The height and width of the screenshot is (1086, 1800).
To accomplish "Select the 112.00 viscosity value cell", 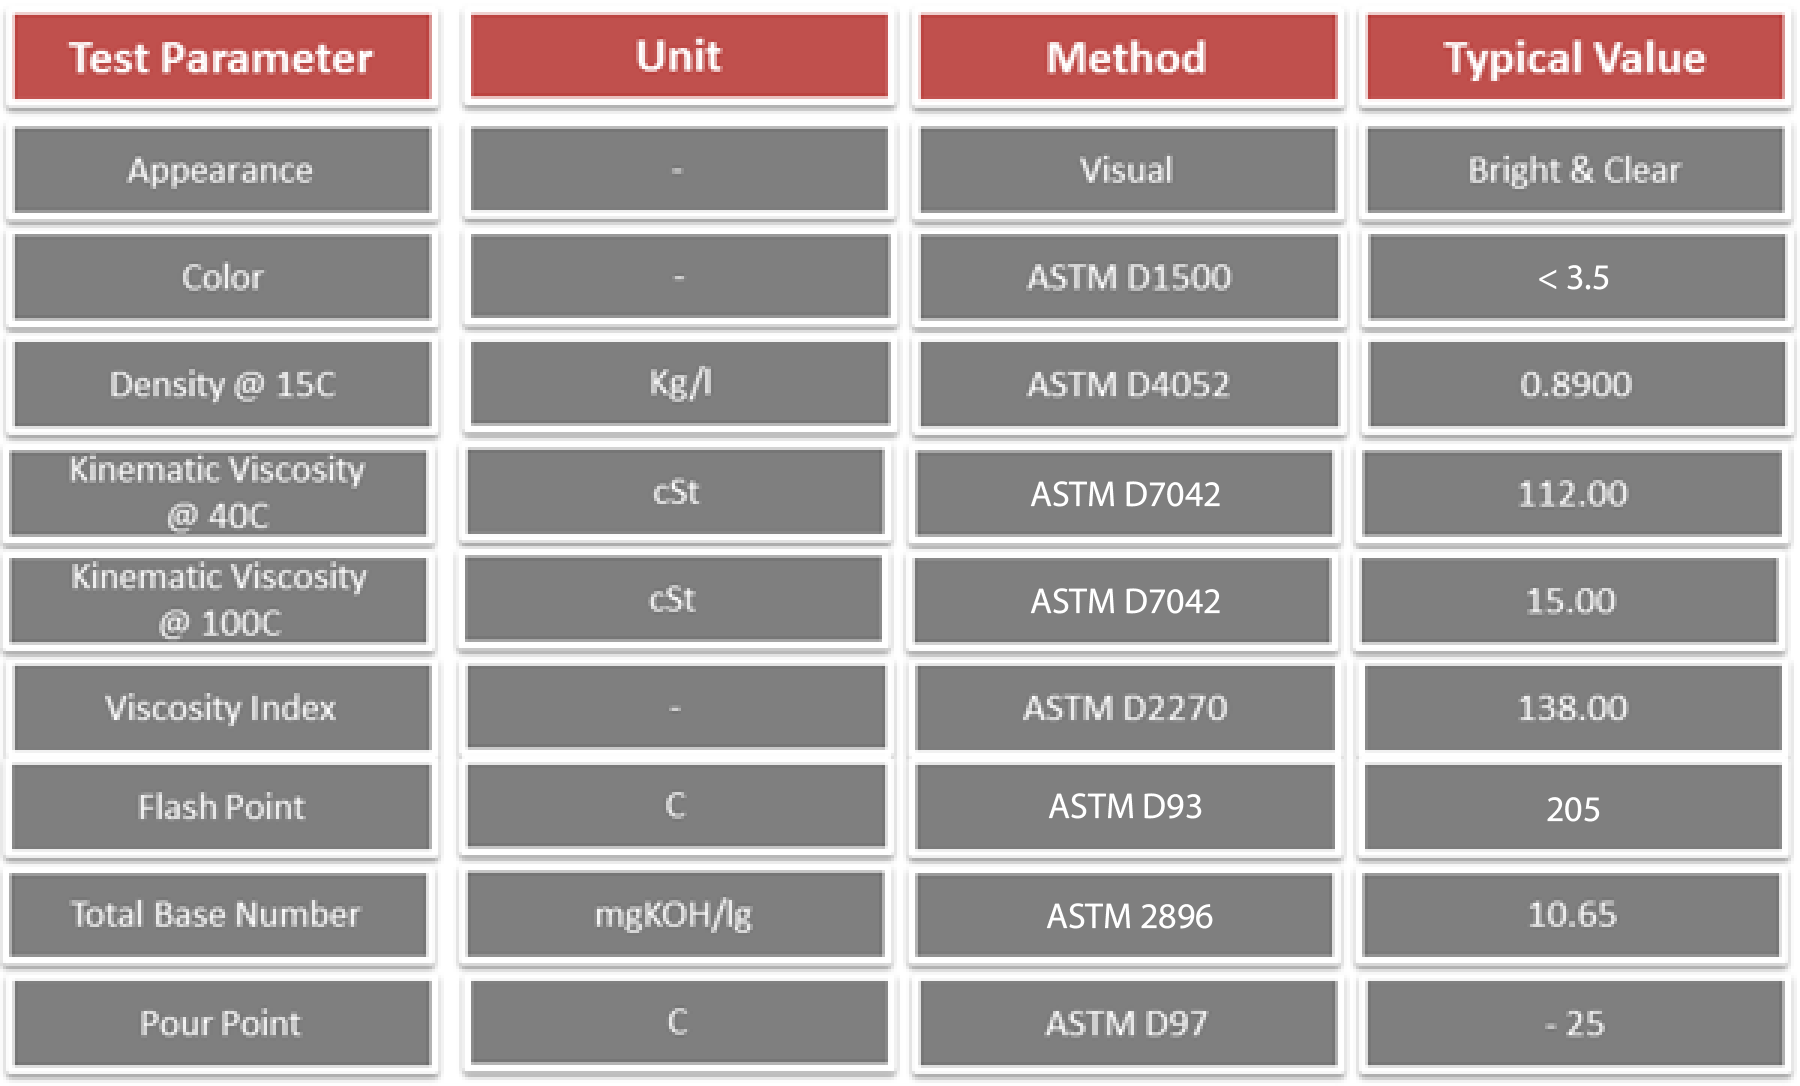I will [1572, 493].
